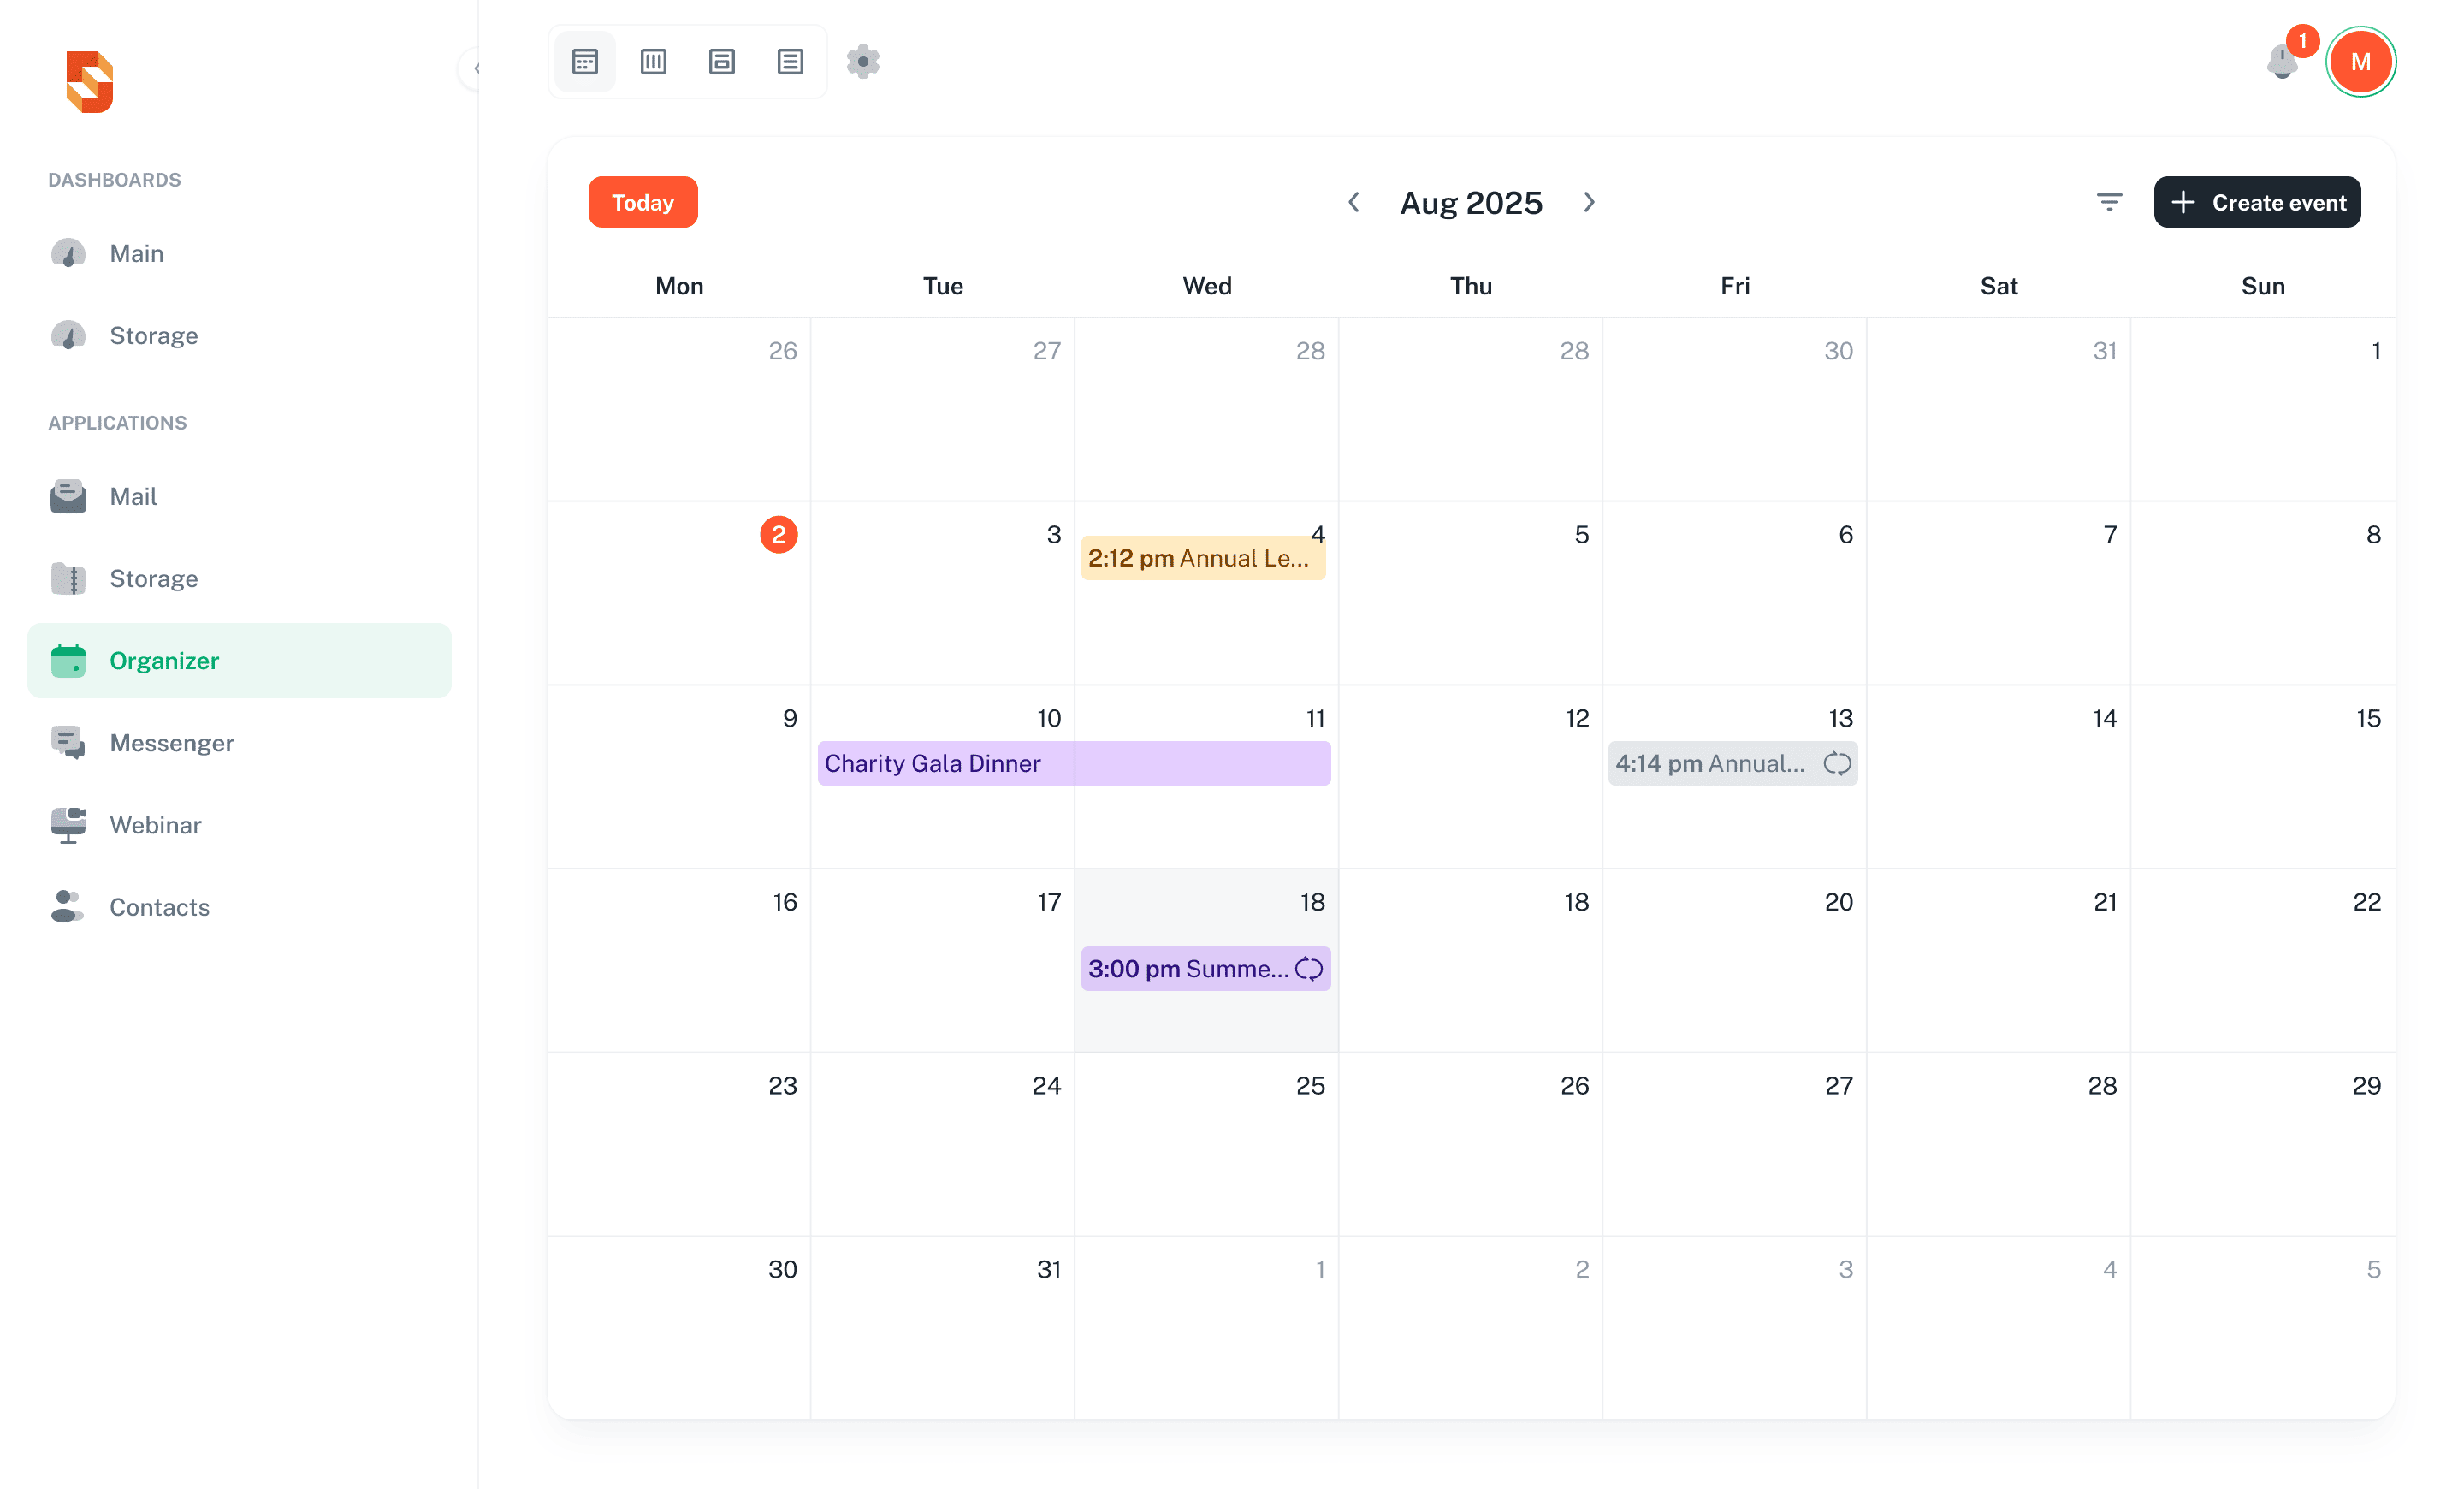Open the Charity Gala Dinner event
This screenshot has height=1489, width=2464.
pyautogui.click(x=1073, y=764)
